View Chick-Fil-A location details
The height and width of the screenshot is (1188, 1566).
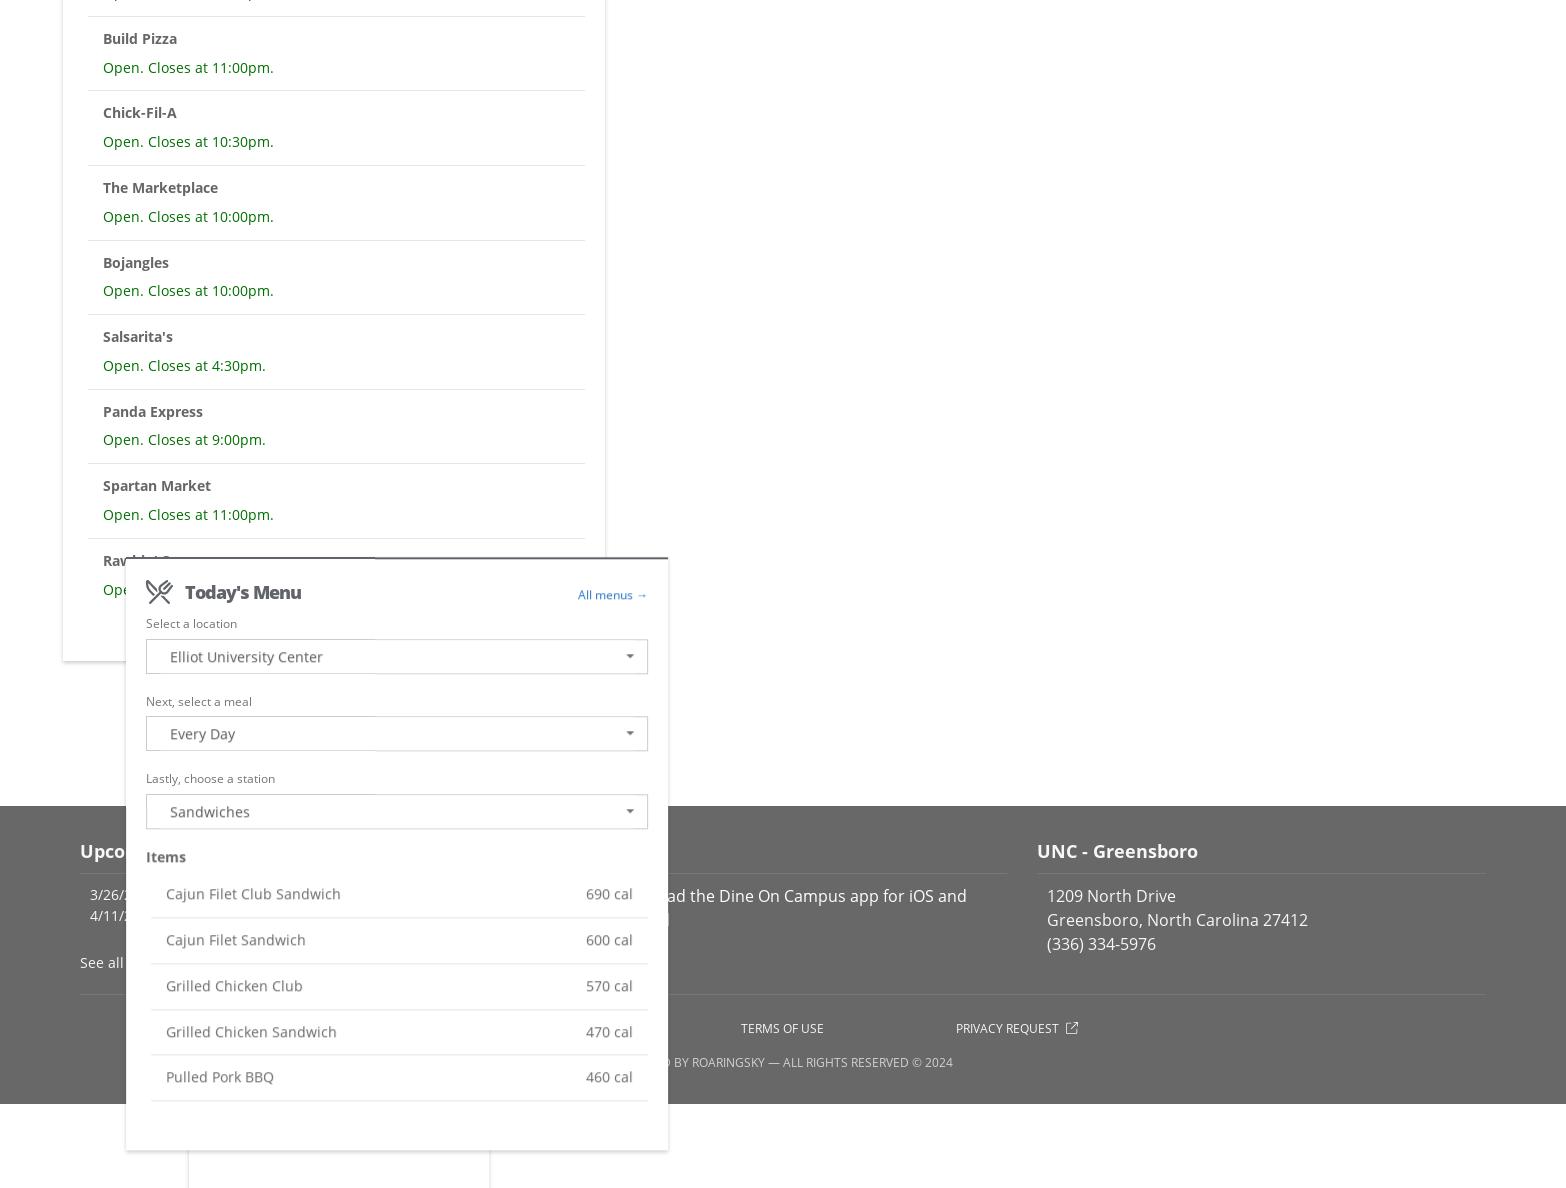(139, 113)
